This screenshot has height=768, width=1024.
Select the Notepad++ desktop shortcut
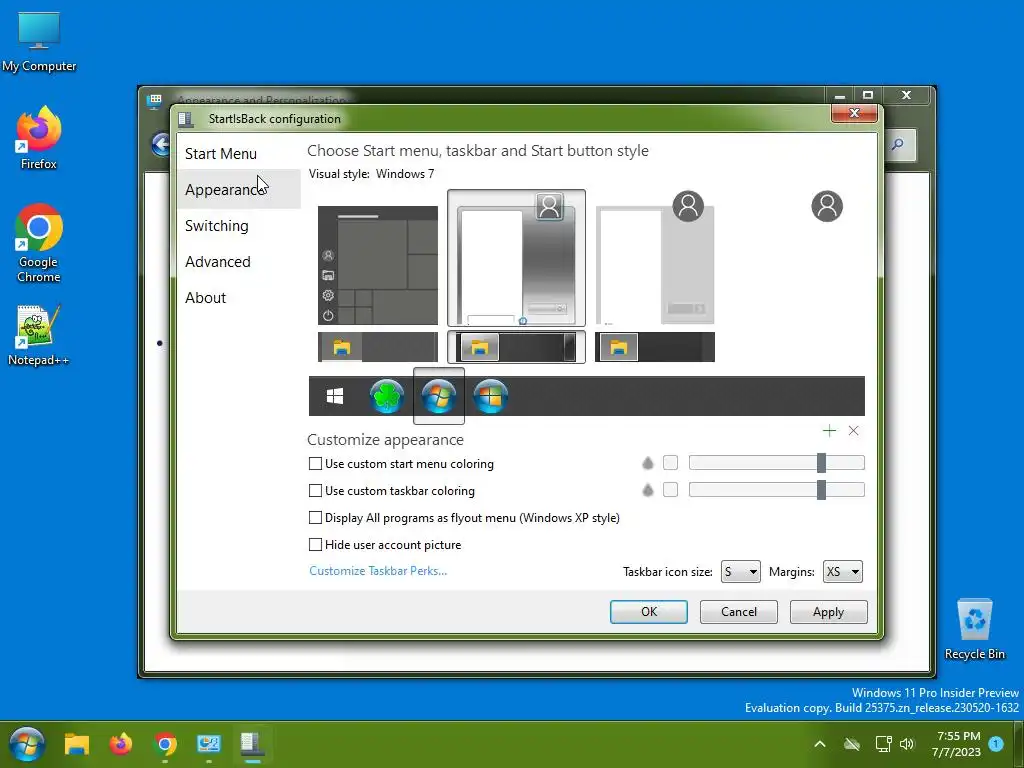(x=39, y=335)
